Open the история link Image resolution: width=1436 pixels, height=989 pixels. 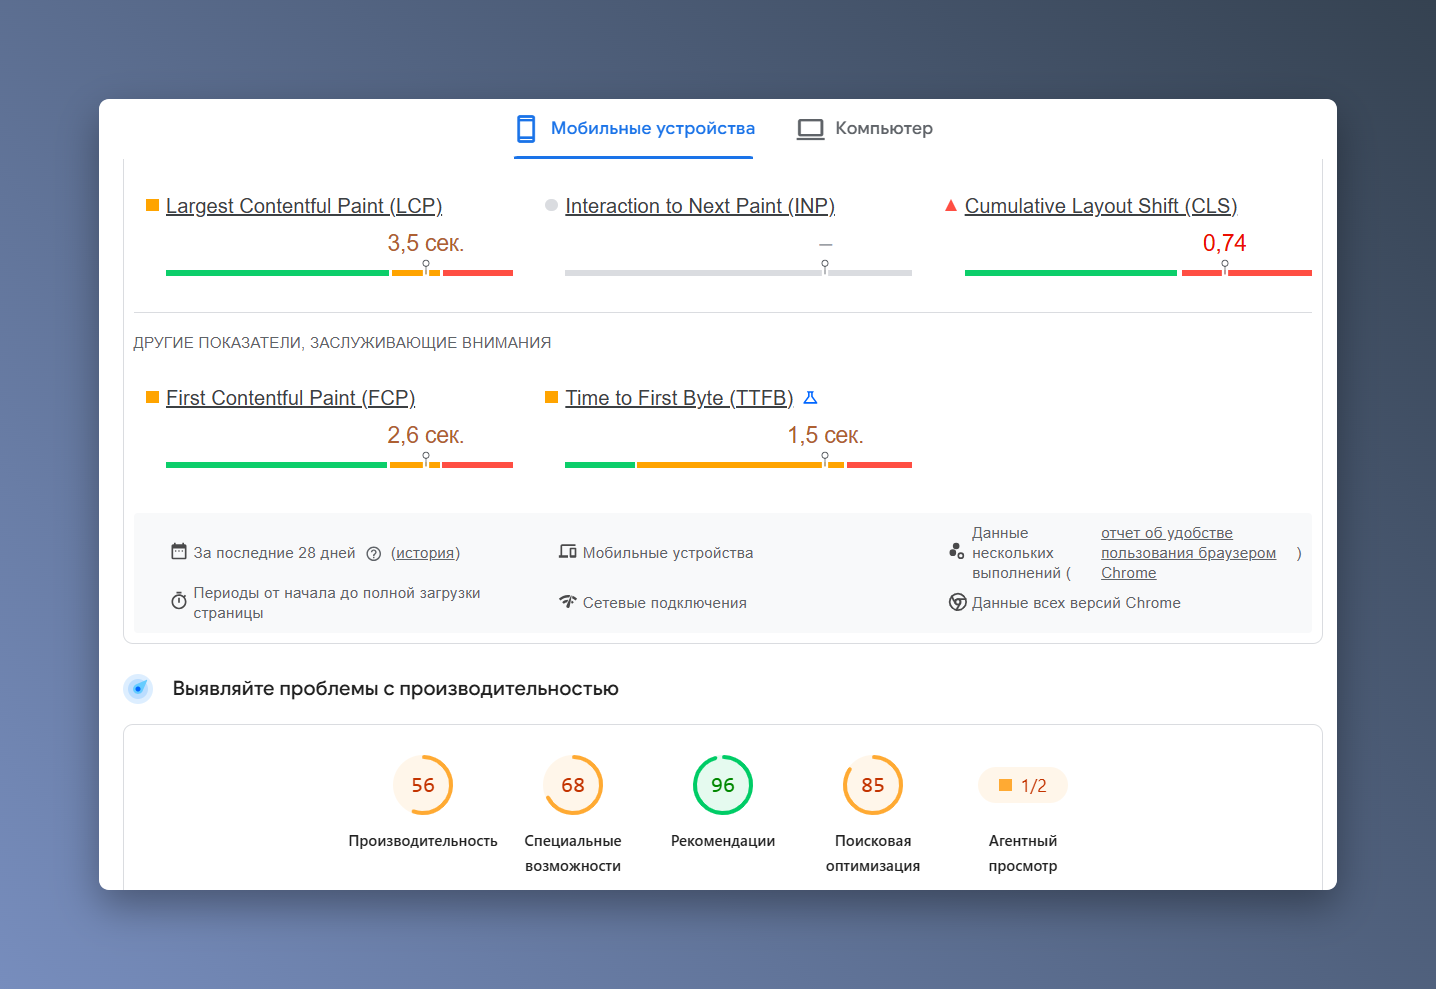pos(426,553)
